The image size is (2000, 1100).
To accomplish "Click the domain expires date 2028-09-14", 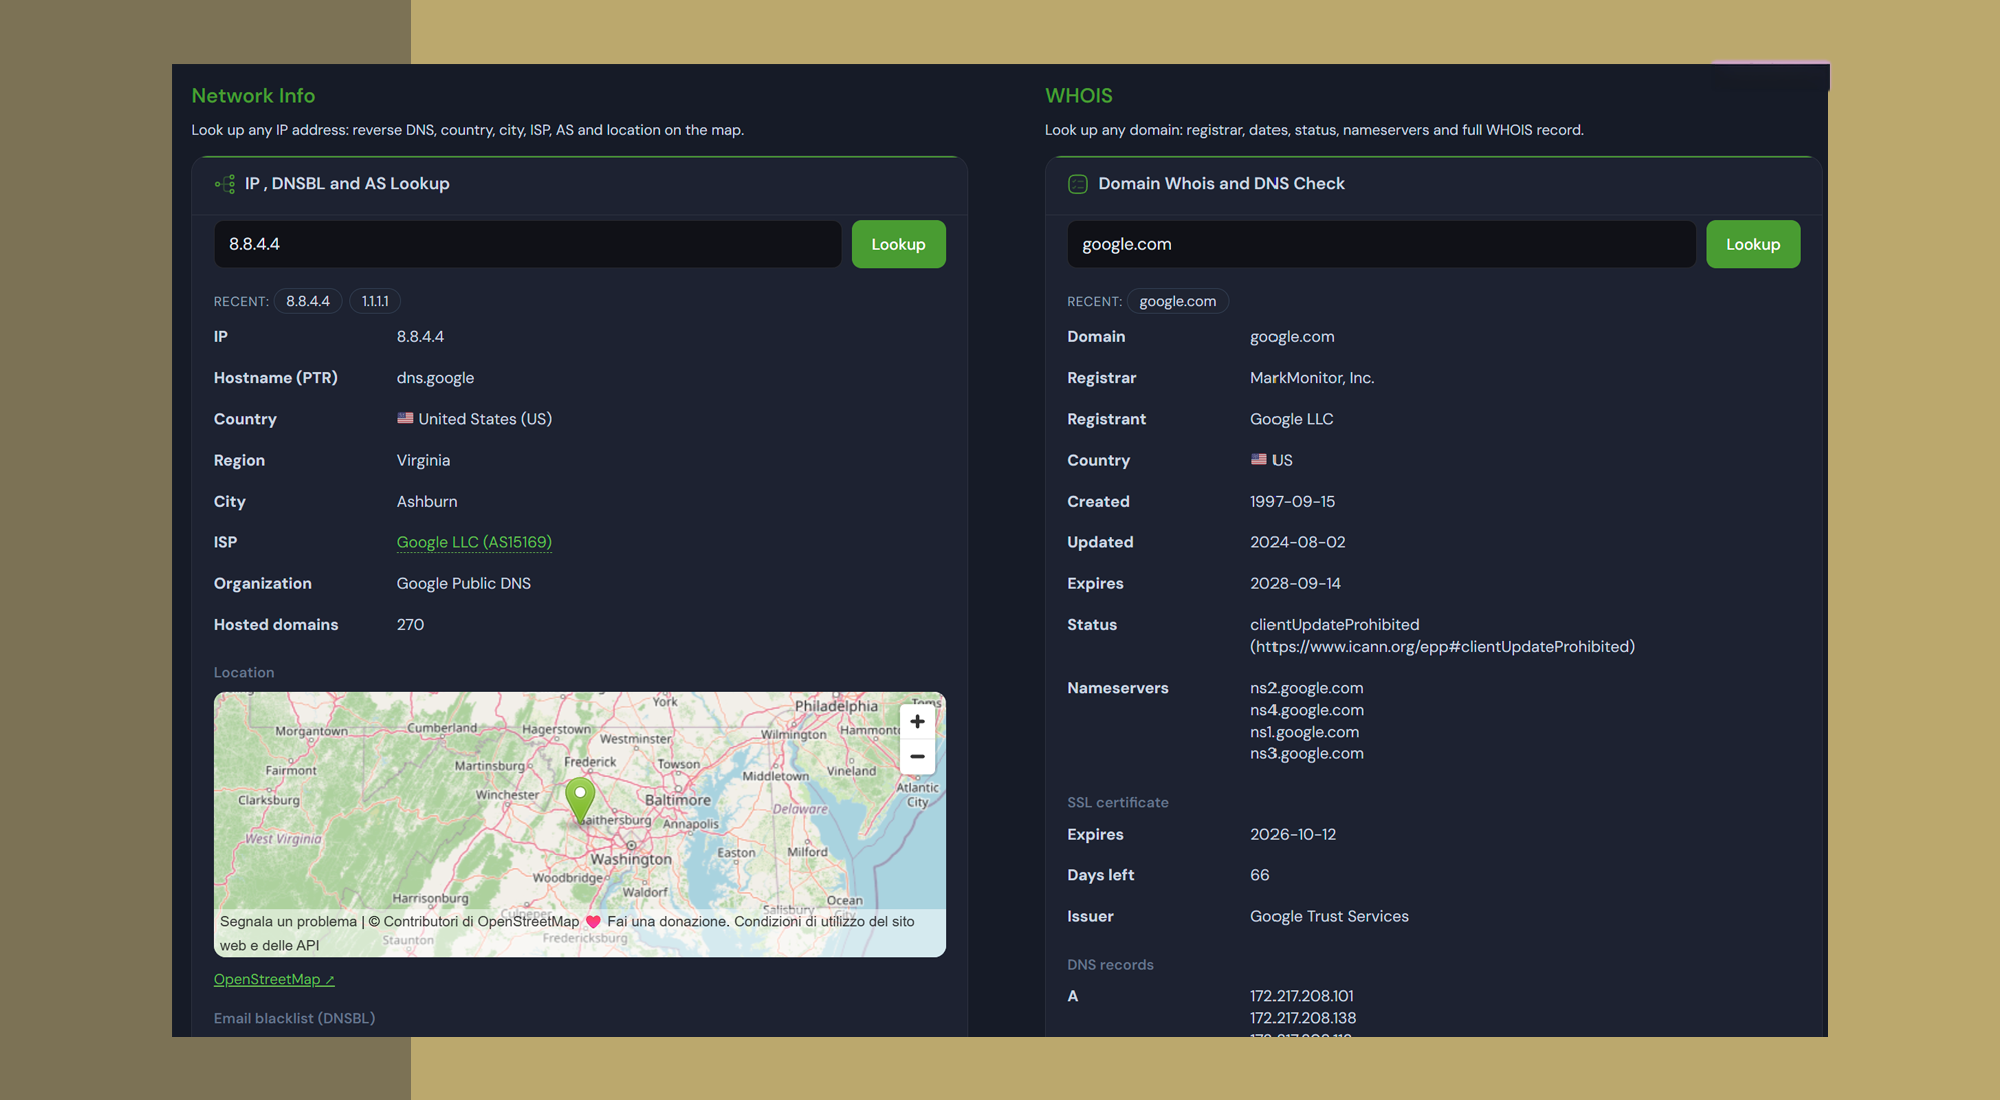I will pos(1295,583).
